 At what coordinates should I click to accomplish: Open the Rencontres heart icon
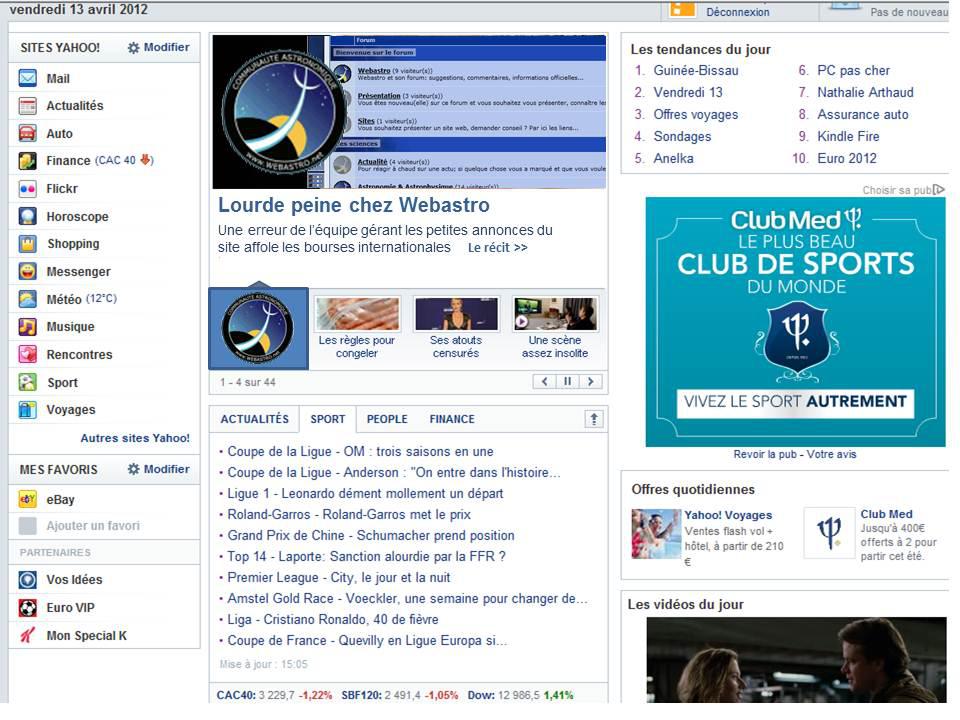(x=28, y=354)
